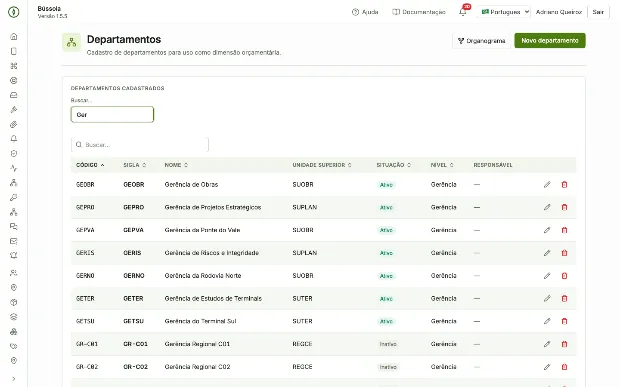
Task: Go to the Home icon in sidebar
Action: click(14, 36)
